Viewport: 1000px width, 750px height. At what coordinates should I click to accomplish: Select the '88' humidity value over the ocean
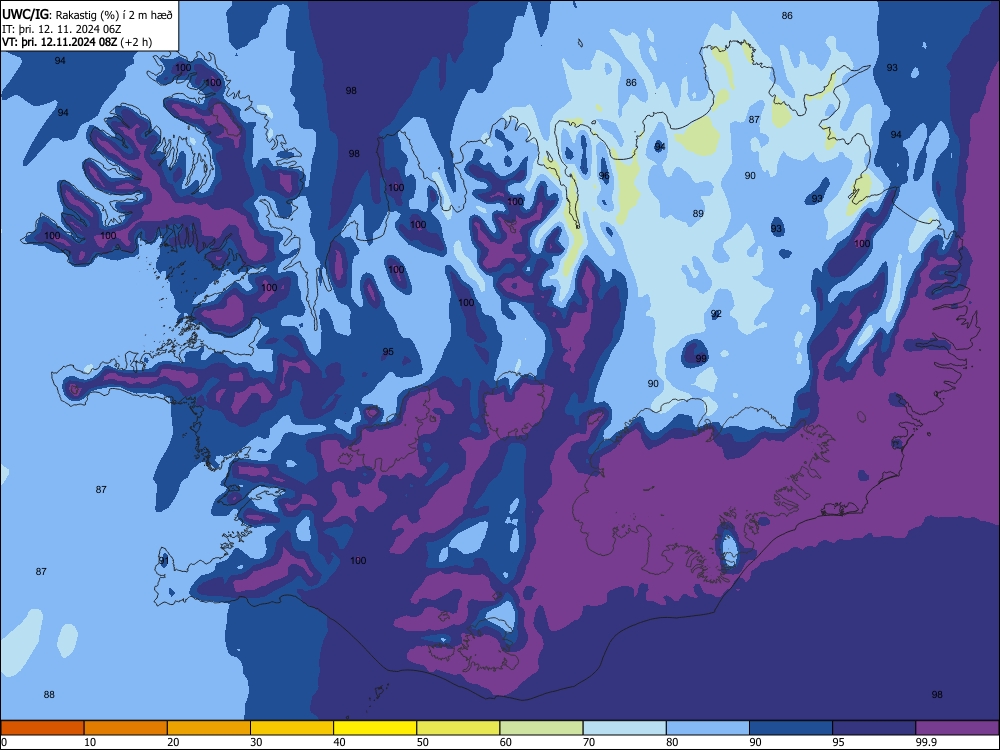click(x=49, y=695)
